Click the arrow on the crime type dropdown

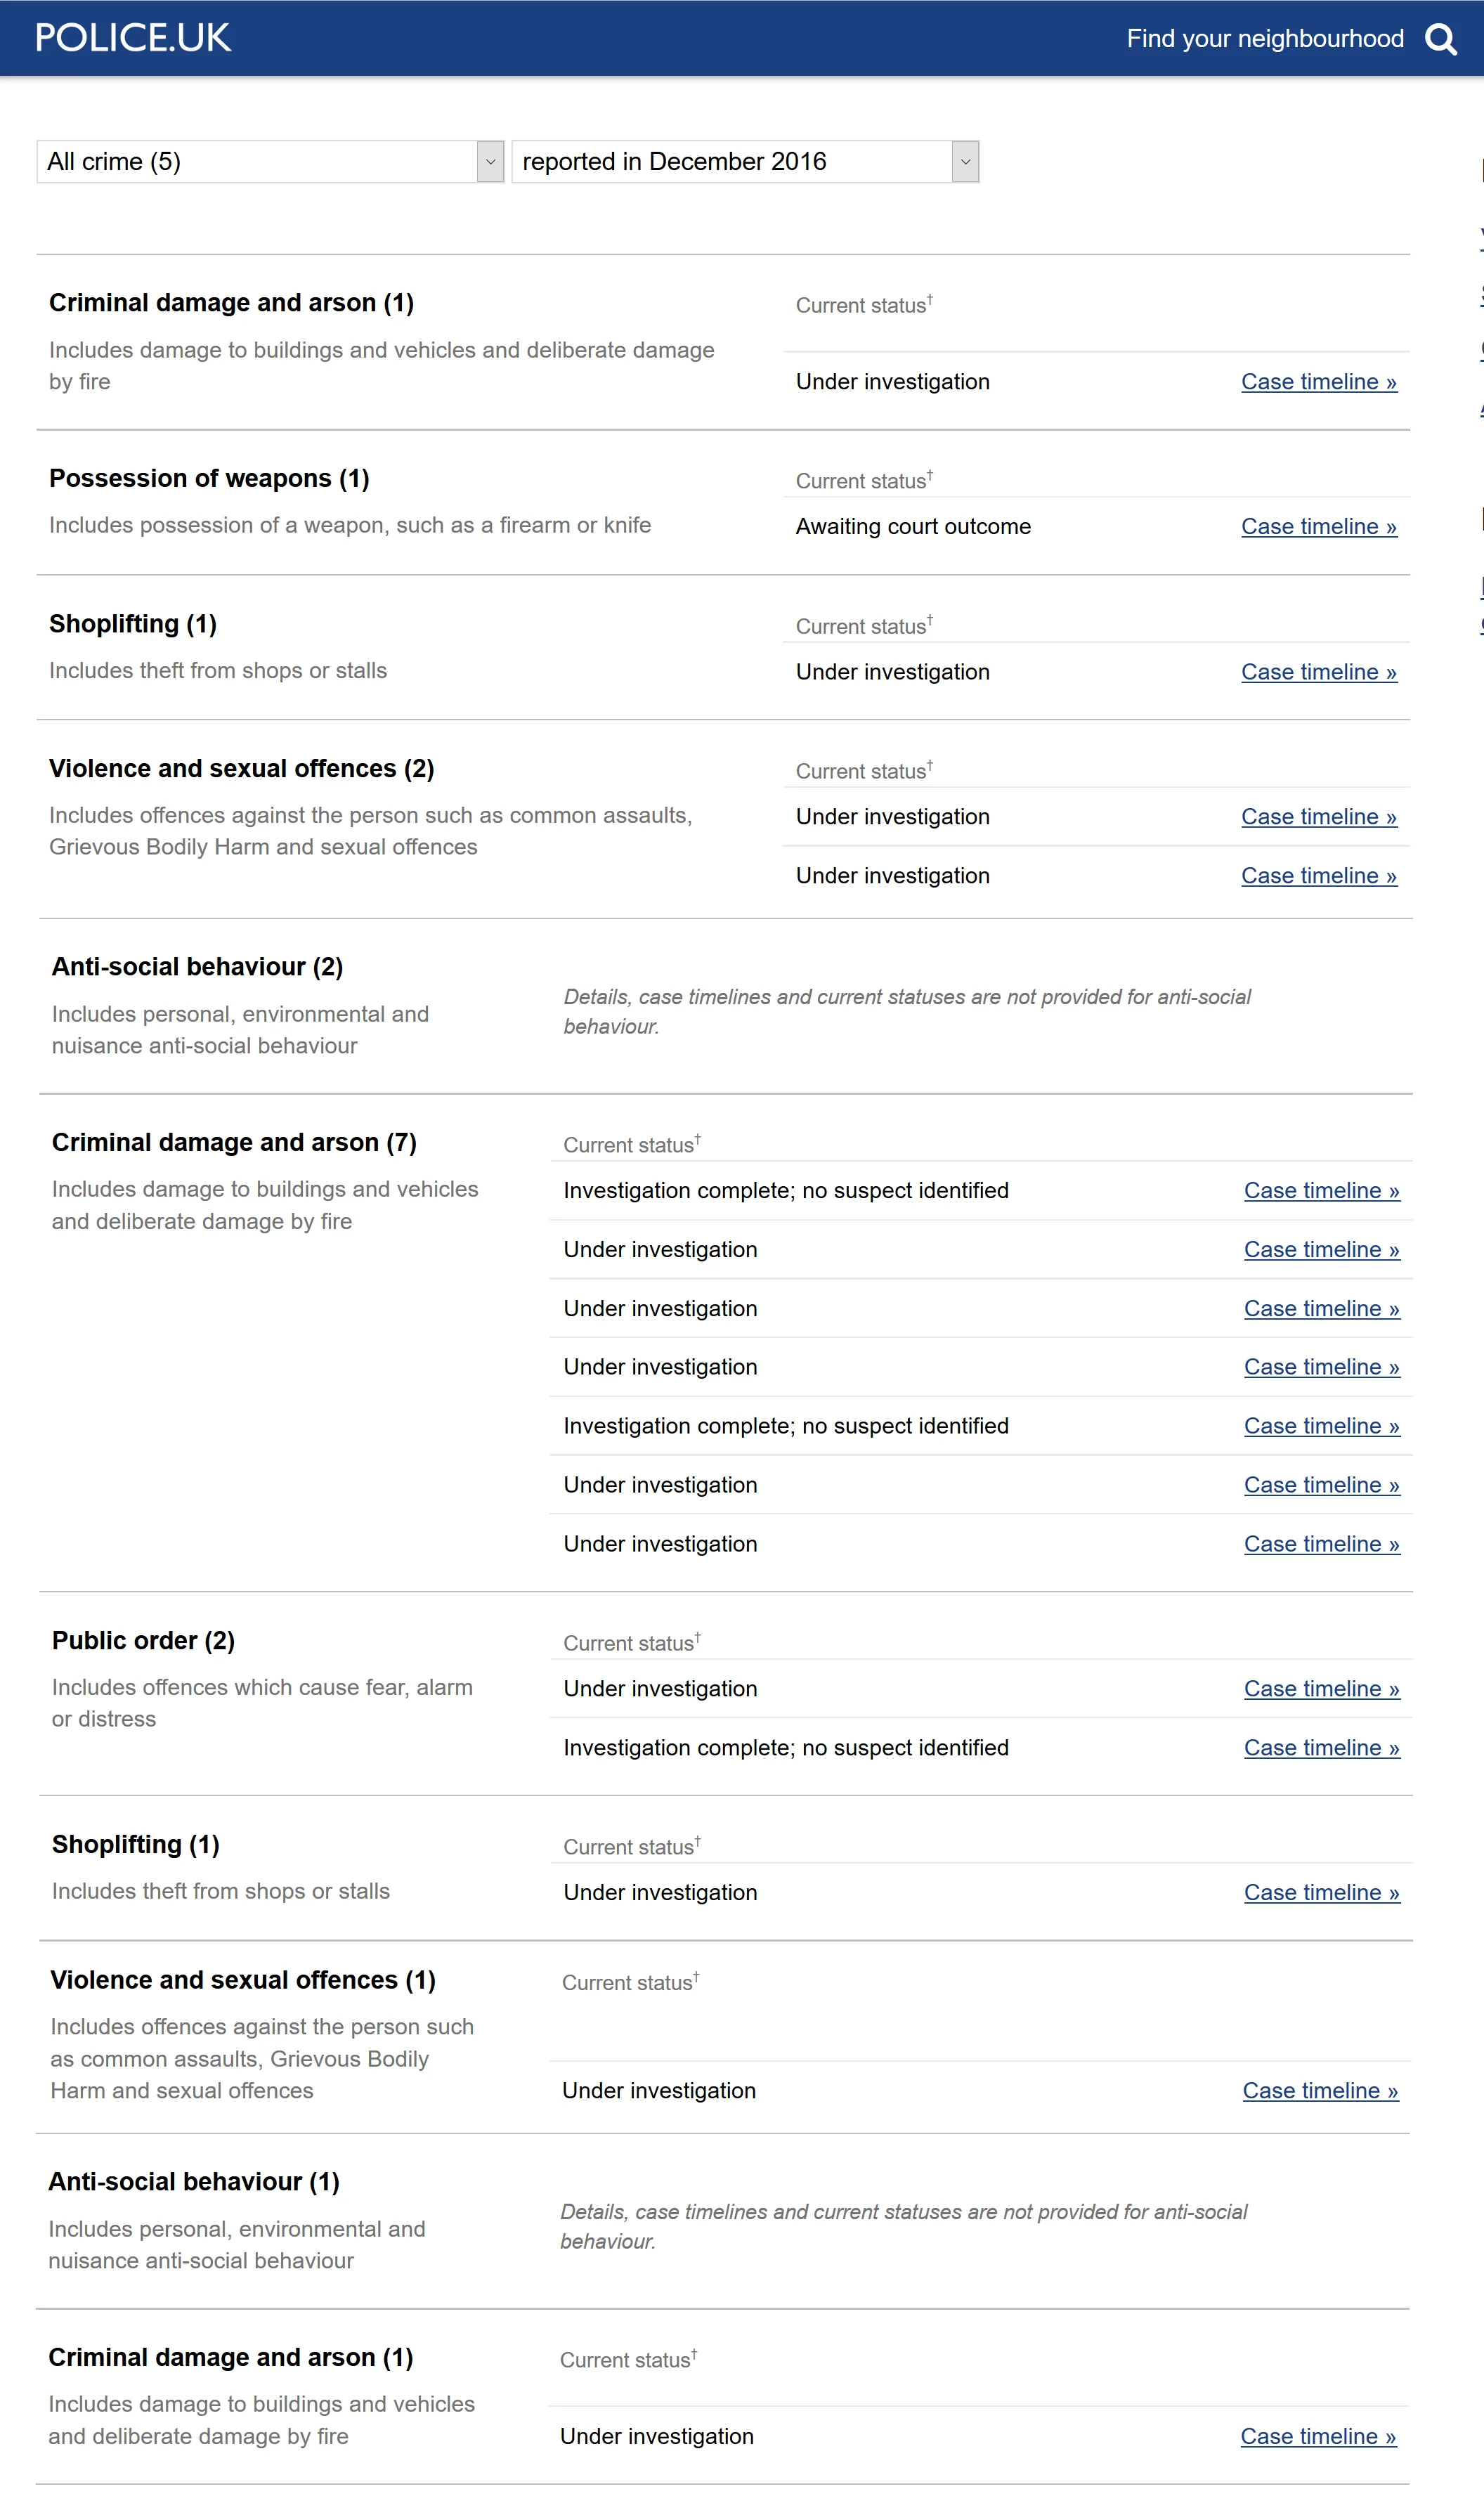[490, 161]
